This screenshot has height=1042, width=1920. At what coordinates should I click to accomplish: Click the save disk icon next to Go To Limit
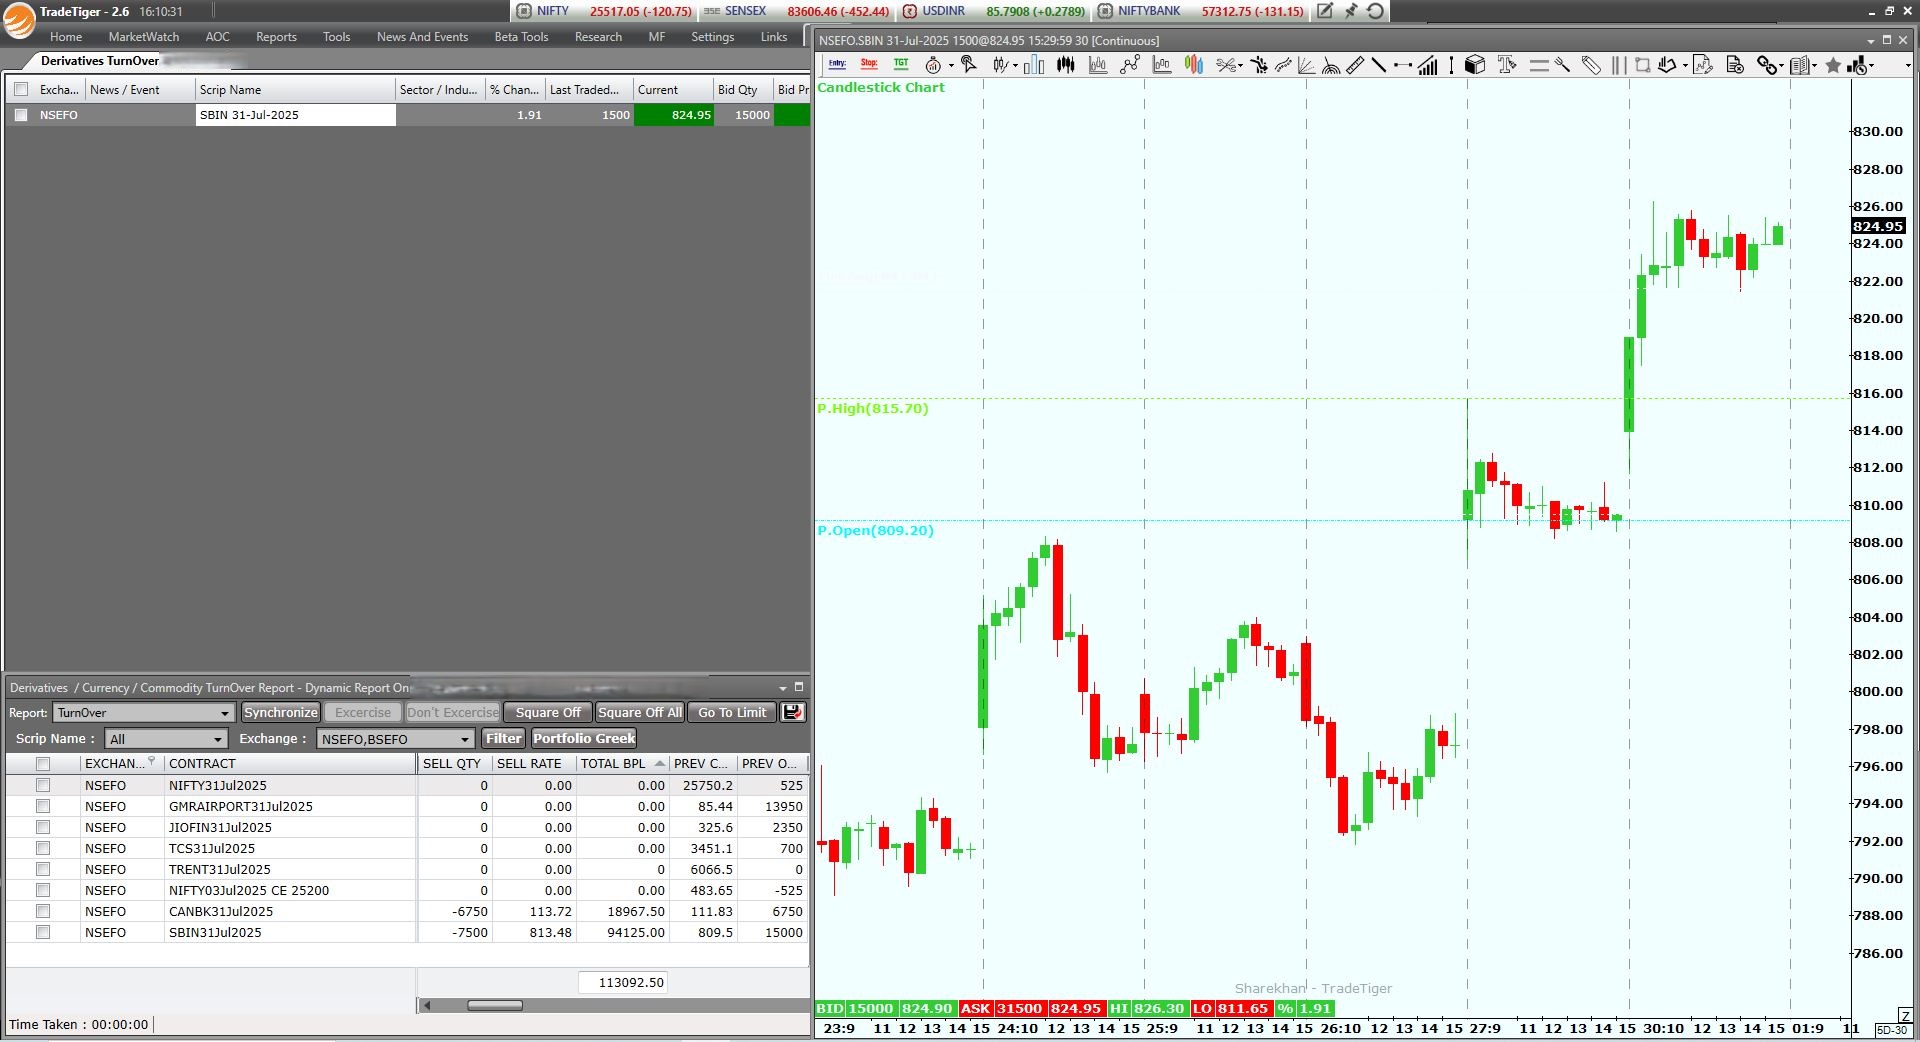tap(792, 712)
